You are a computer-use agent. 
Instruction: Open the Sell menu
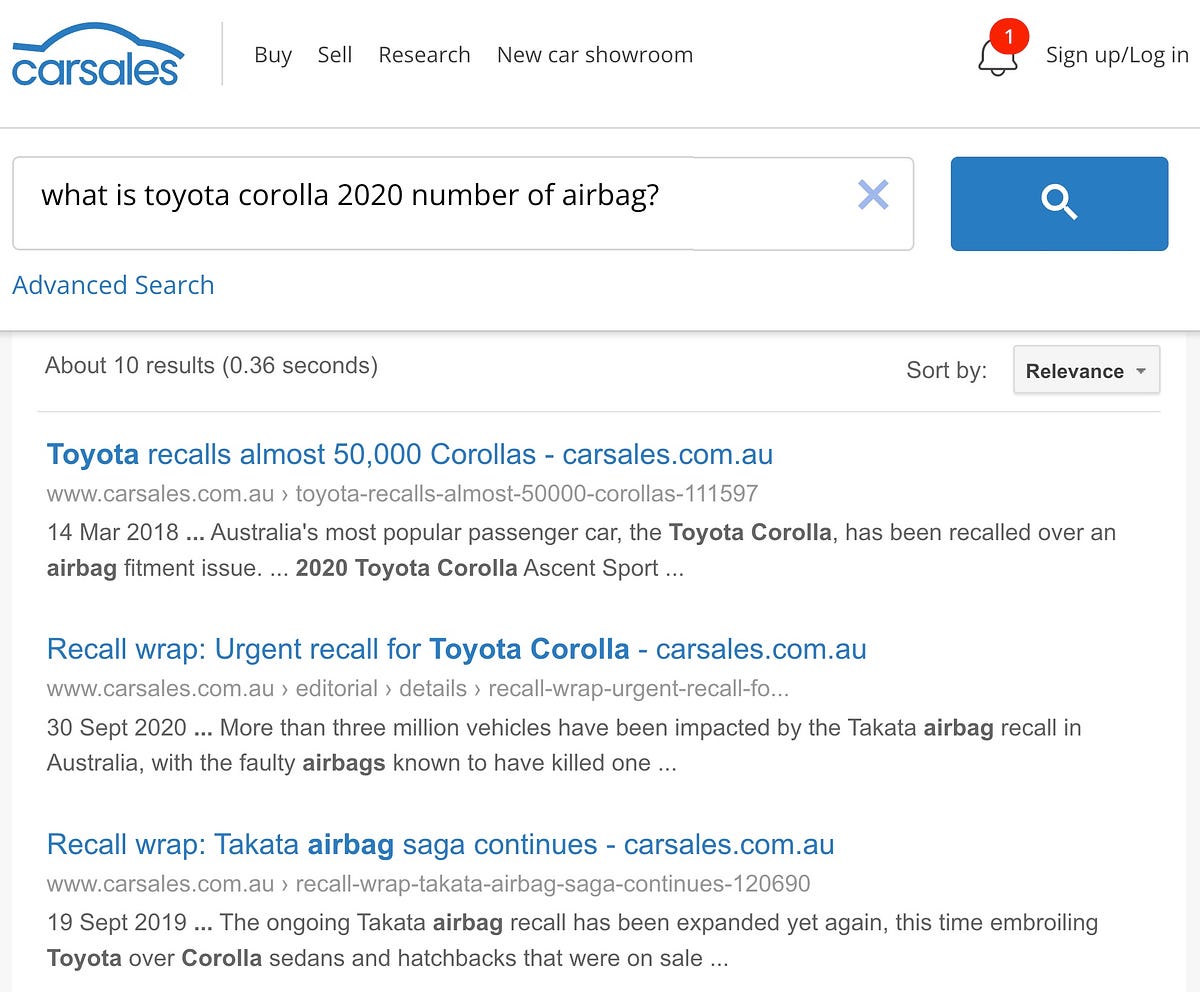[x=335, y=55]
